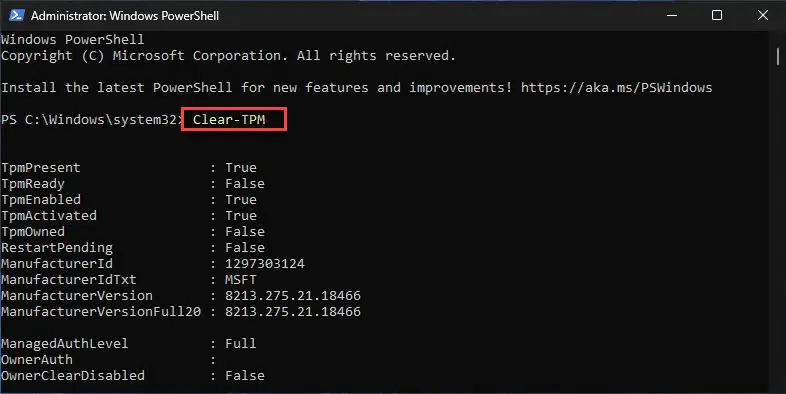Click the OwnerClearDisabled False value
This screenshot has width=786, height=394.
[x=245, y=375]
